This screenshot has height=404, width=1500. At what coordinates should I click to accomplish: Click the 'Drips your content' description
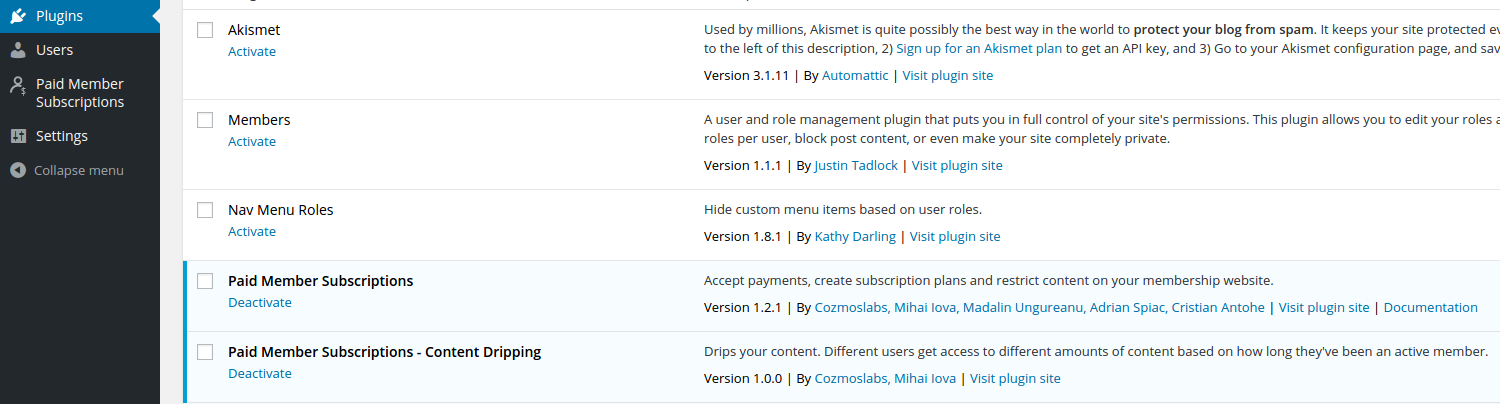point(1096,352)
